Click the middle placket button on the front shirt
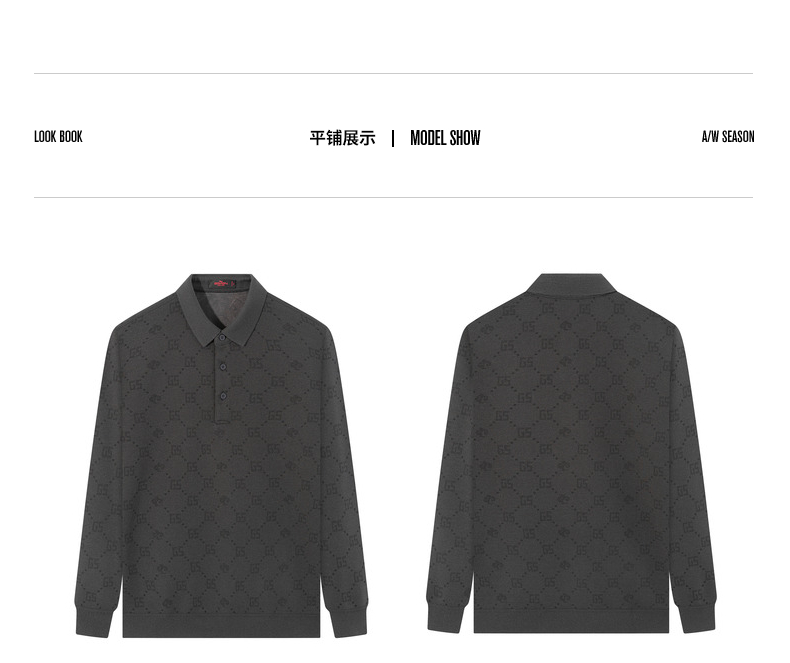 coord(223,366)
